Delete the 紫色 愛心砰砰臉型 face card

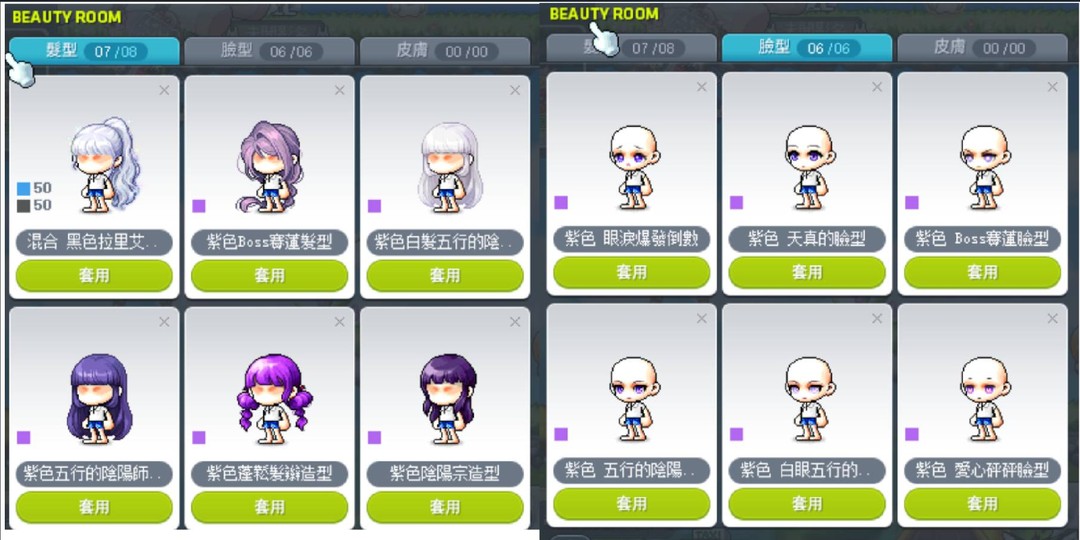tap(1052, 319)
